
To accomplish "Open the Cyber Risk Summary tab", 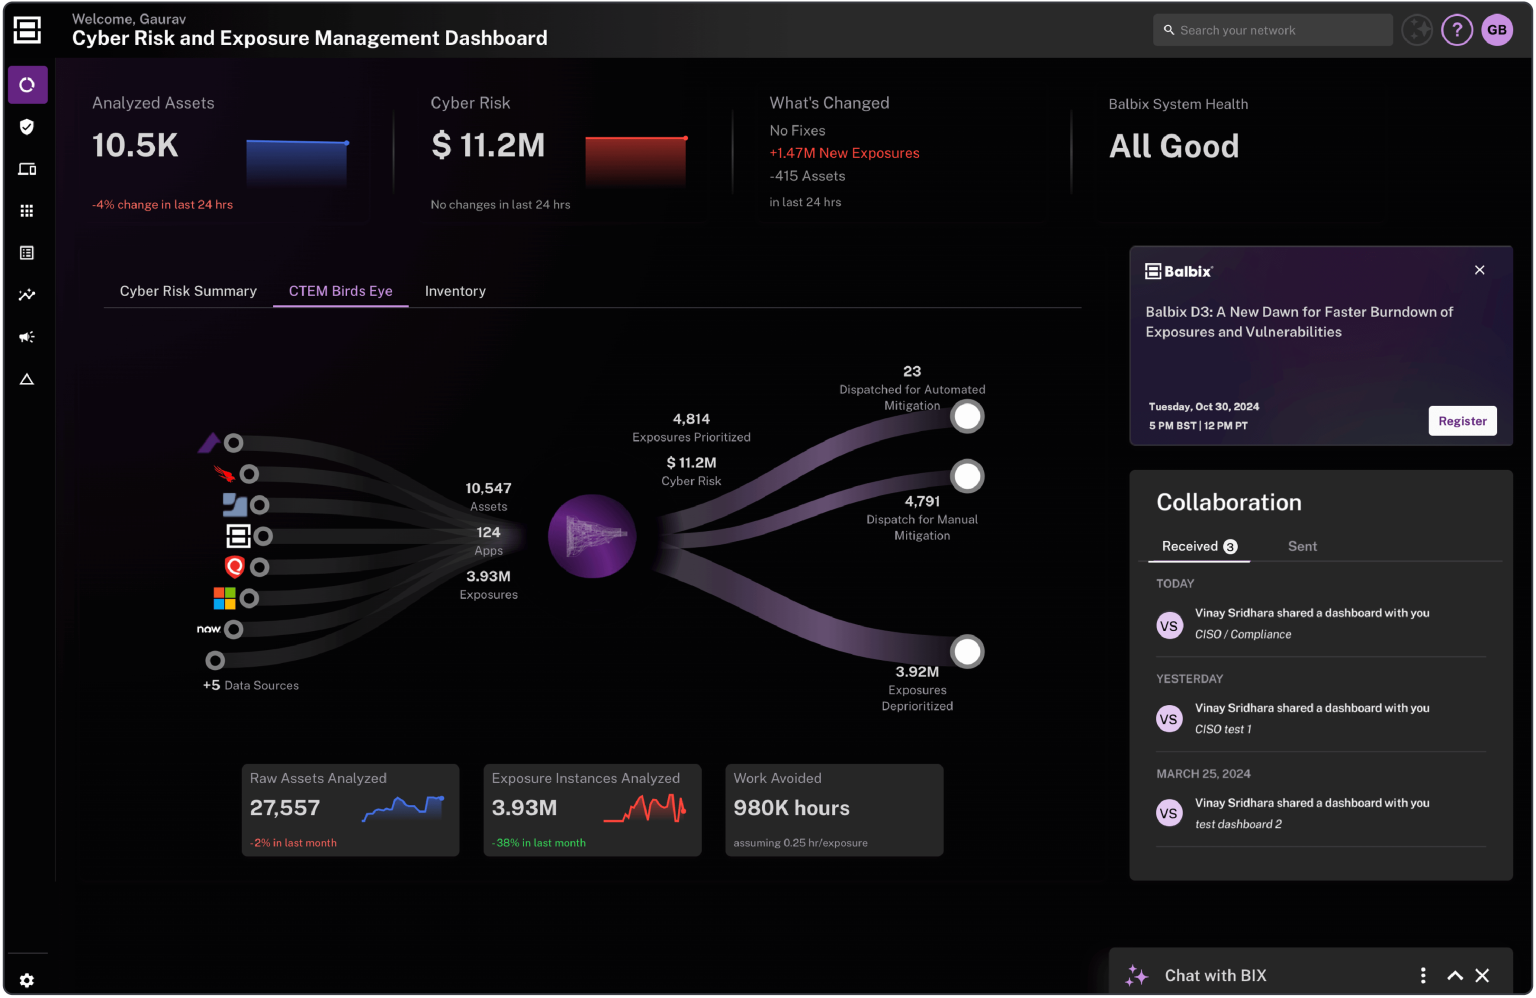I will 188,291.
